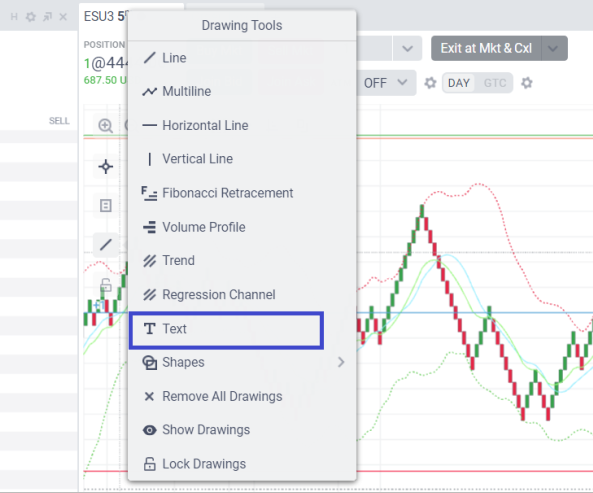Set order duration to DAY
Viewport: 593px width, 493px height.
click(459, 83)
